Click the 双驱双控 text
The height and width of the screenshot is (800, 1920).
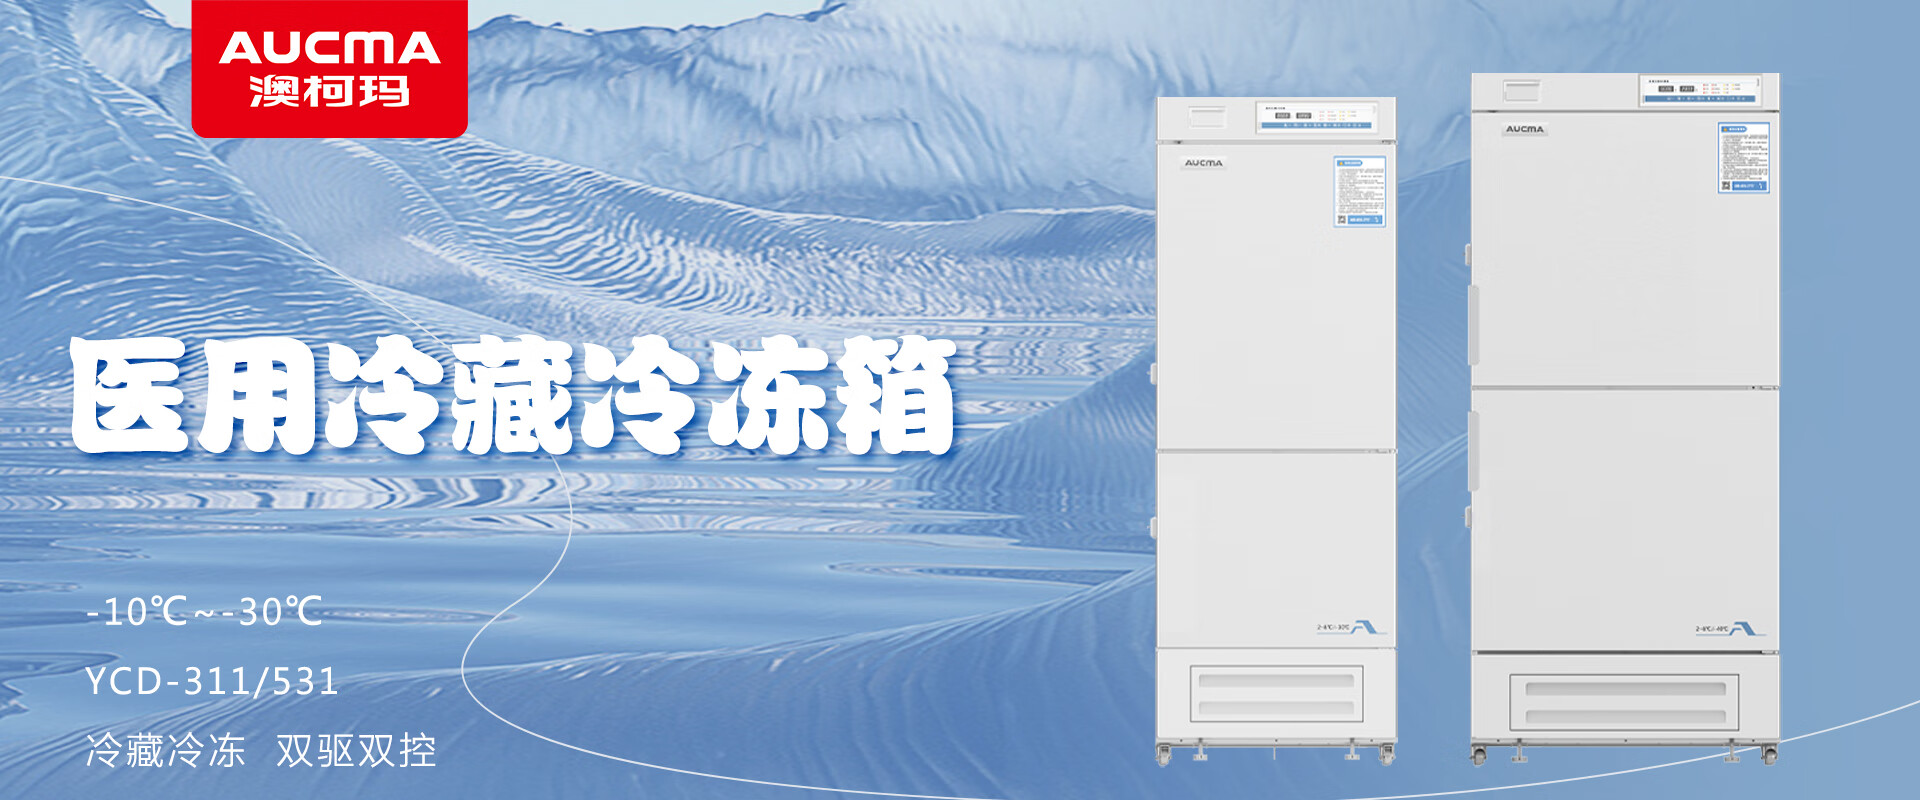coord(356,750)
